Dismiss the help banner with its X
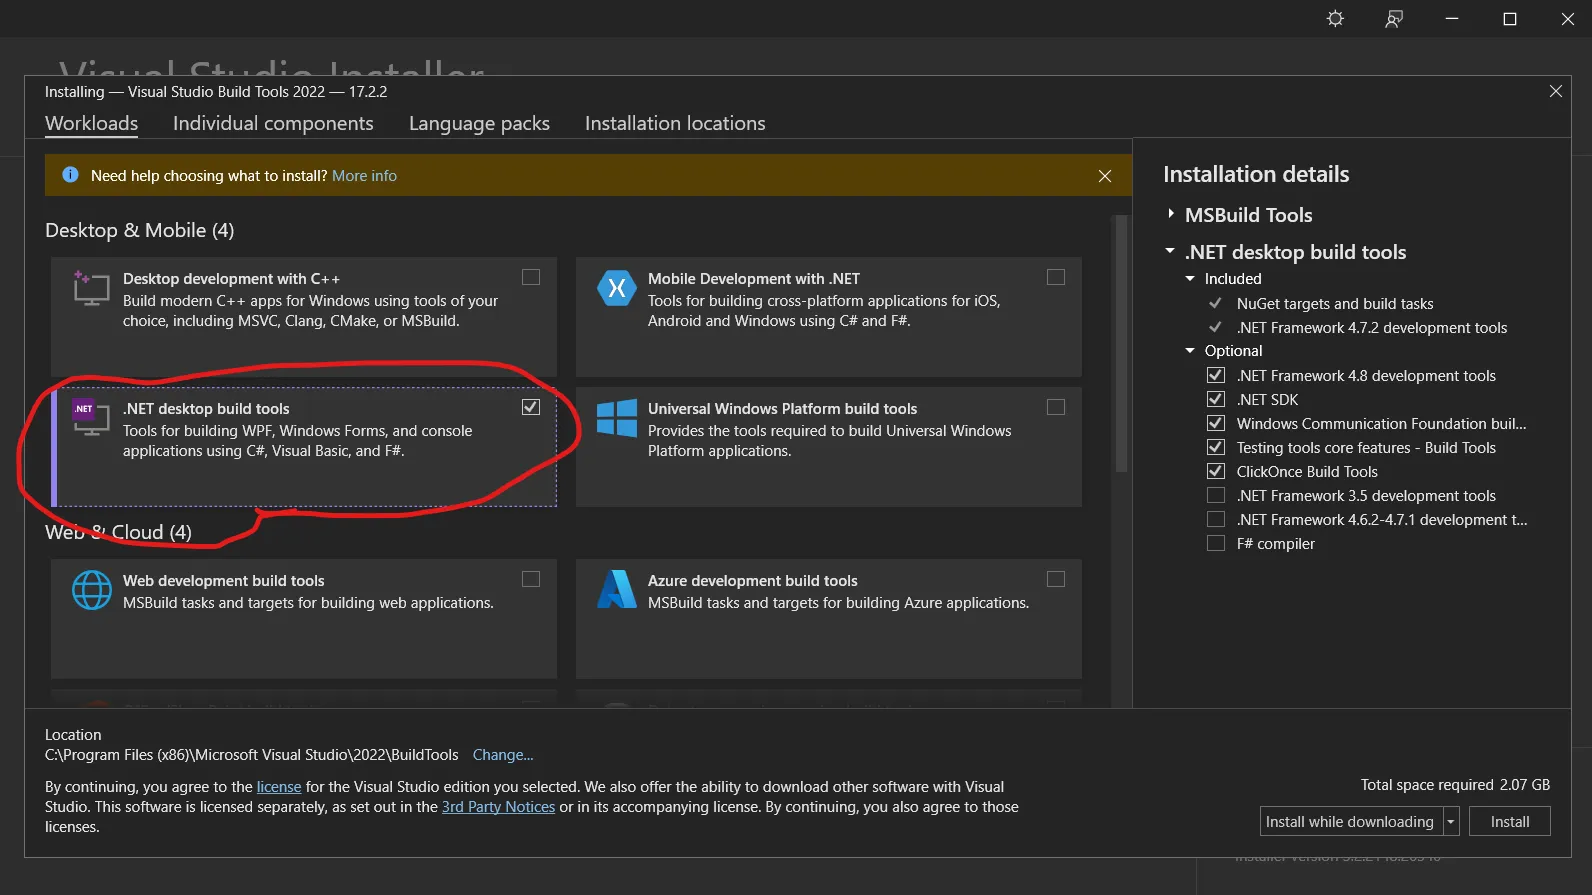 [1105, 176]
